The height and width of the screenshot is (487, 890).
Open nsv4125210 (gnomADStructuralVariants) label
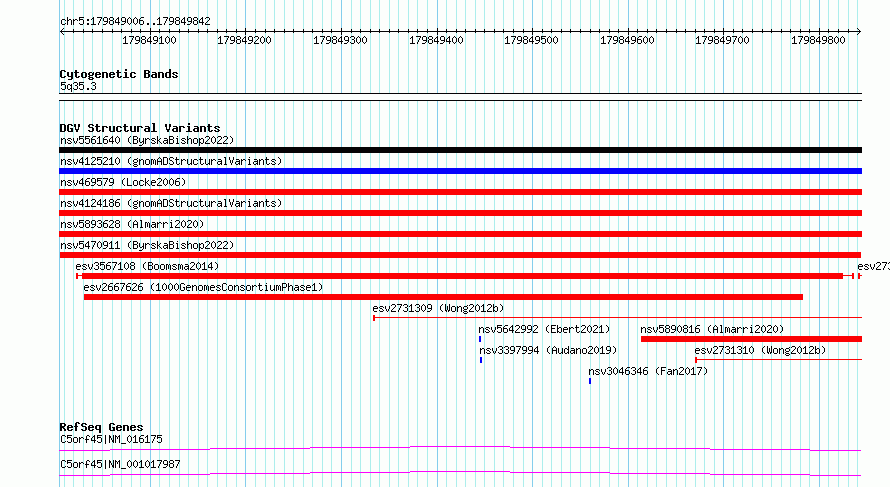(171, 161)
